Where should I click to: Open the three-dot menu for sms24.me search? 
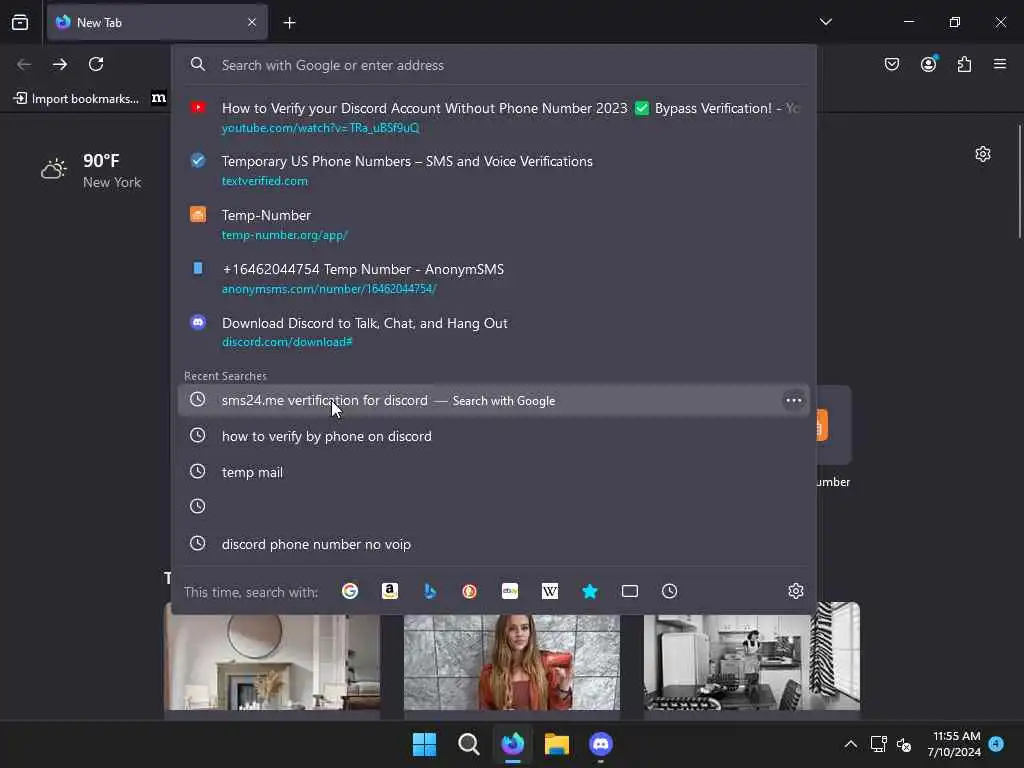coord(793,400)
